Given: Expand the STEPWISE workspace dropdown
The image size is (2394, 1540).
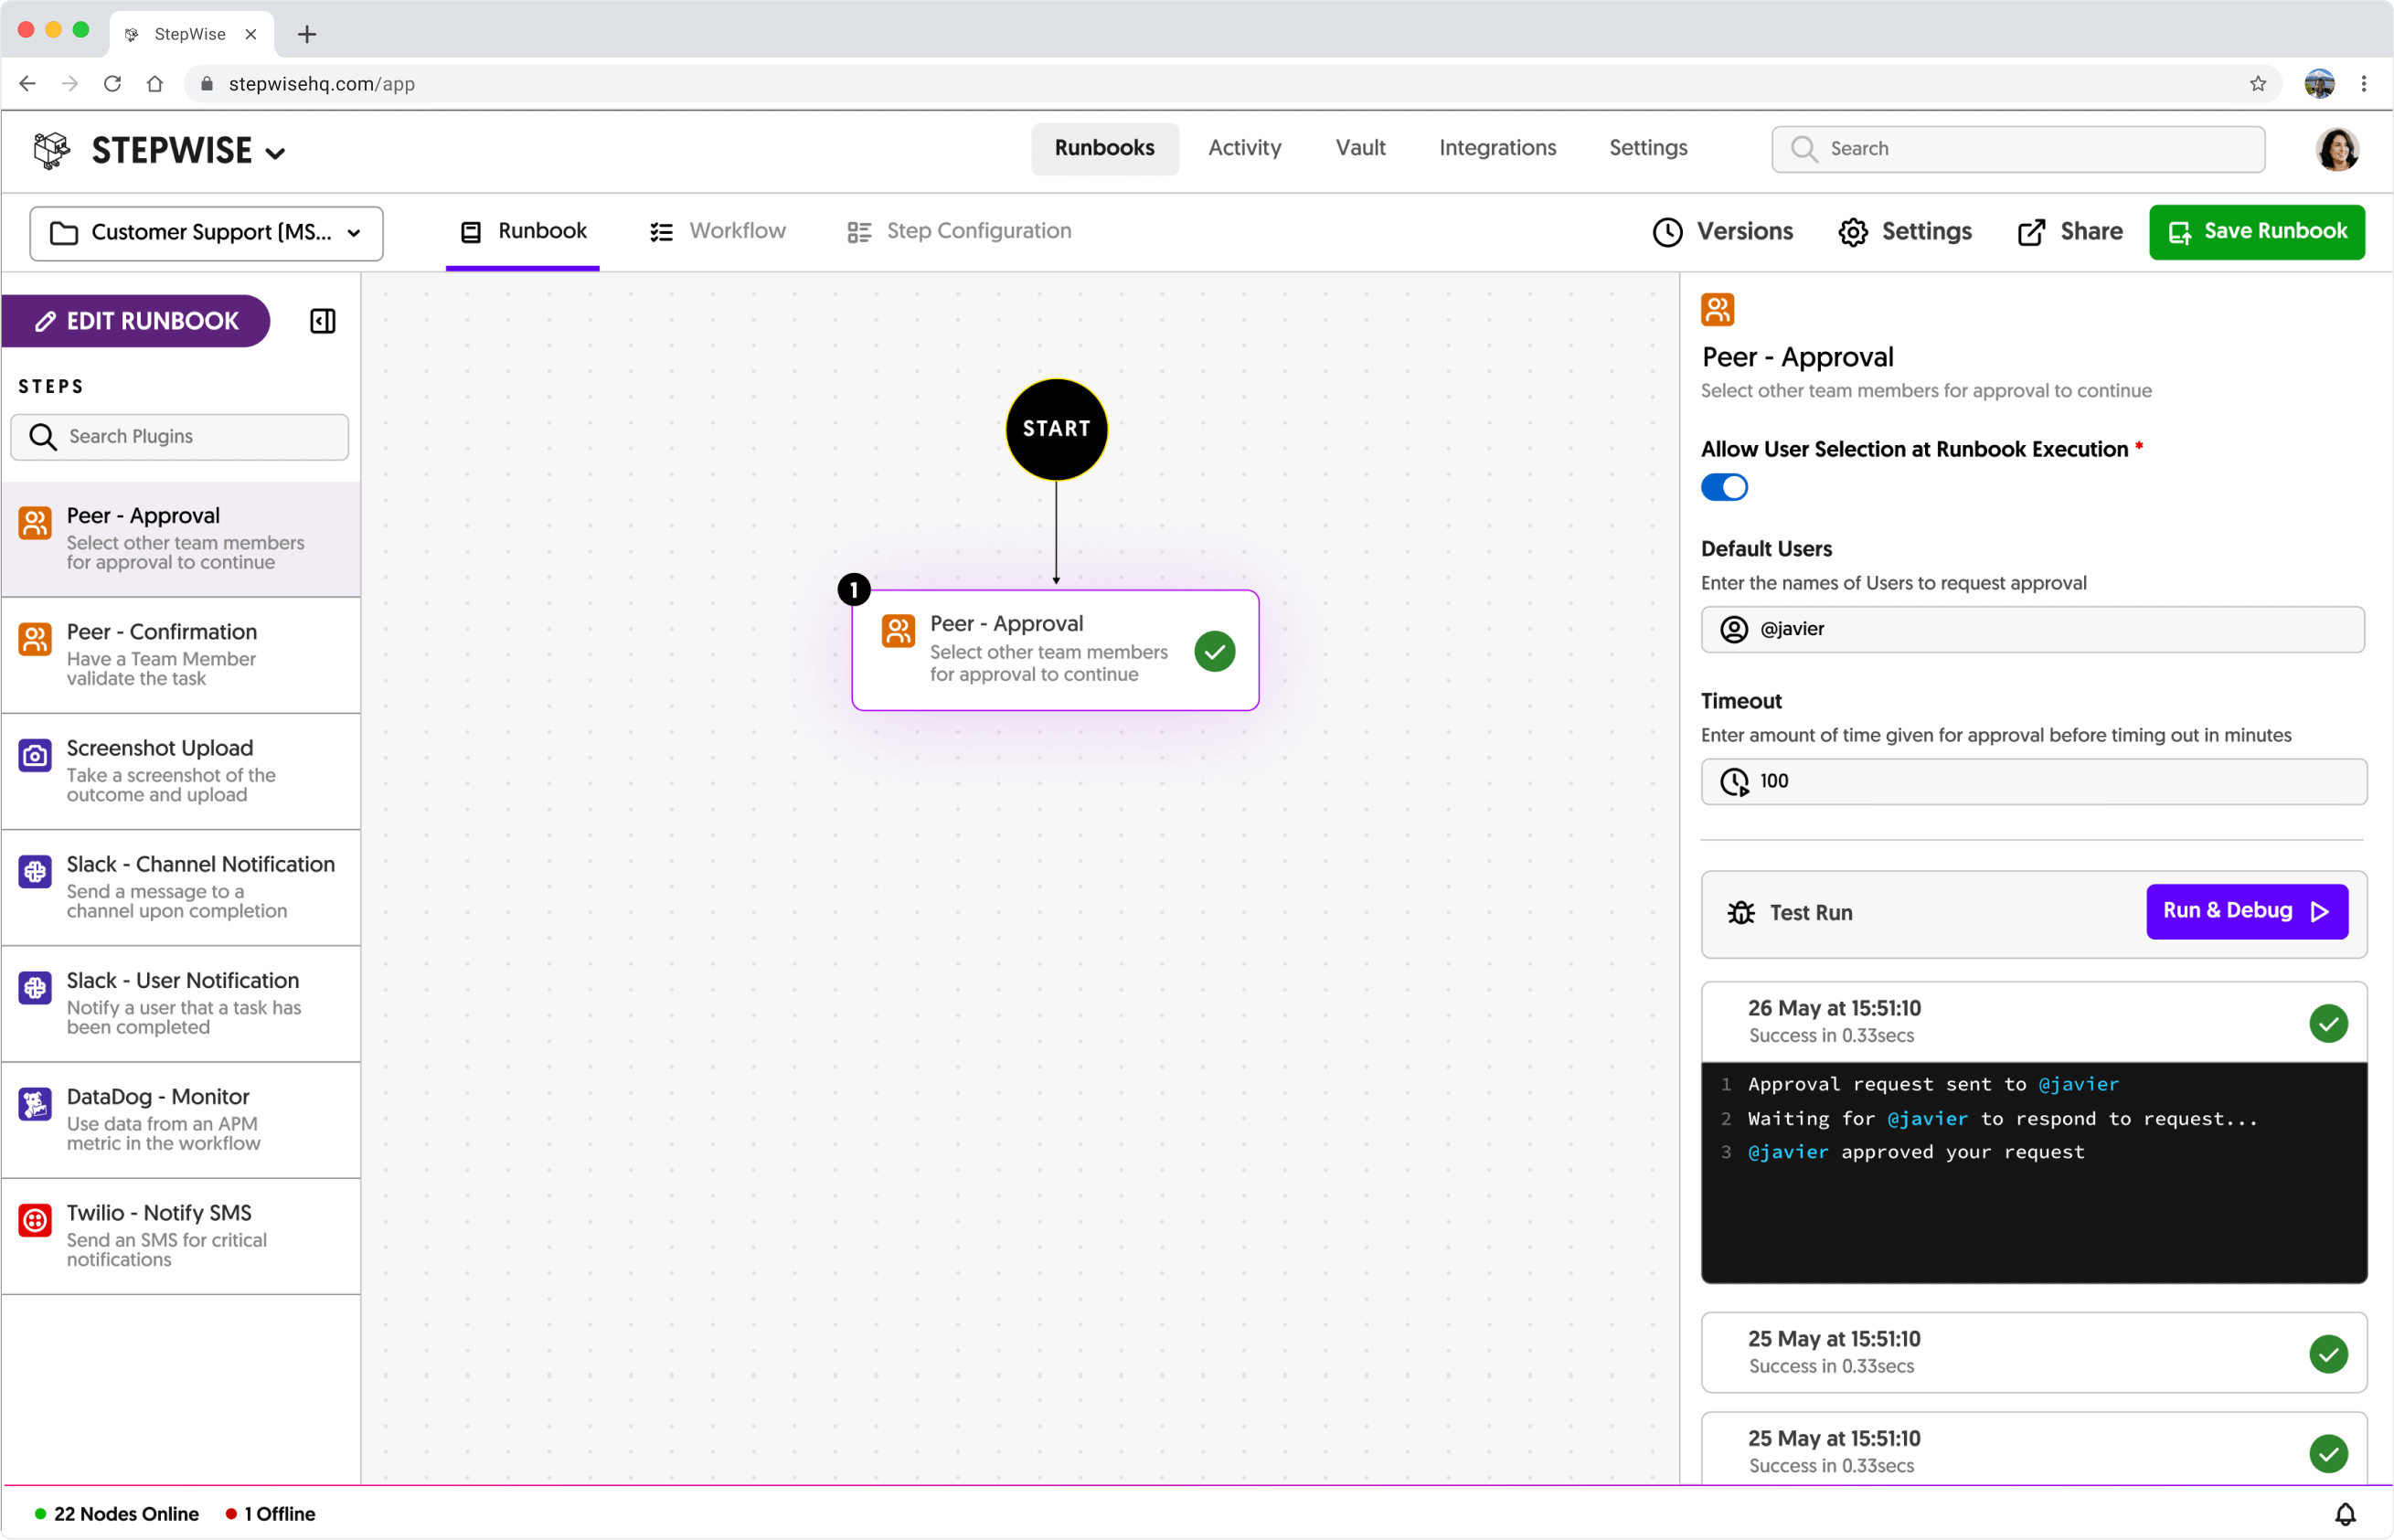Looking at the screenshot, I should point(275,153).
